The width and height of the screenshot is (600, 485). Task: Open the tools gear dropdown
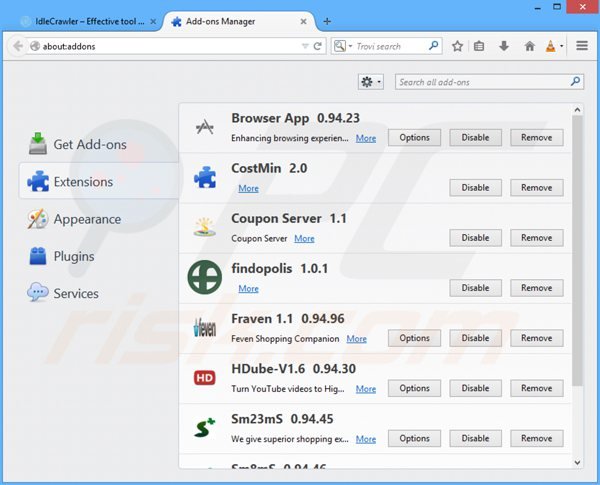point(371,82)
